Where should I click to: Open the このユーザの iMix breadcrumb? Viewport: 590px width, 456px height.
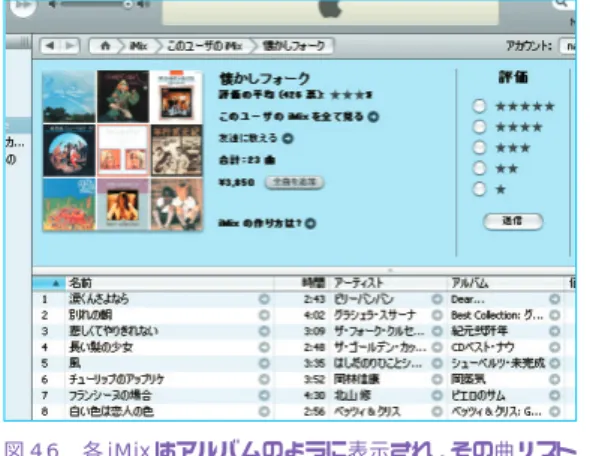205,46
